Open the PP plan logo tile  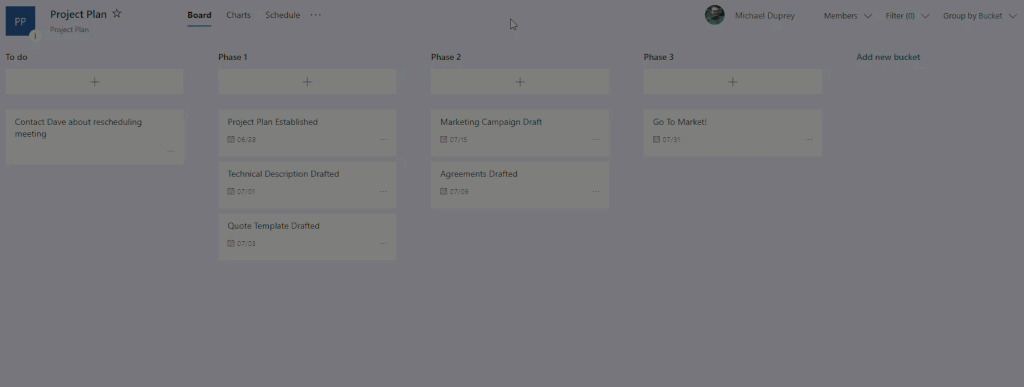coord(20,21)
